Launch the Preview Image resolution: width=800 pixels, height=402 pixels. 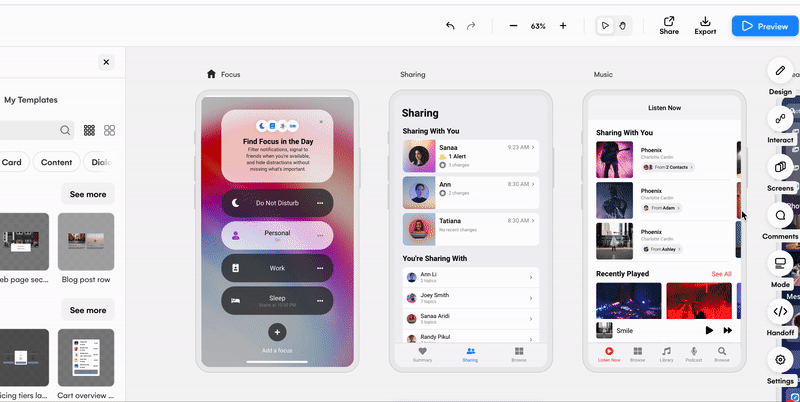765,26
